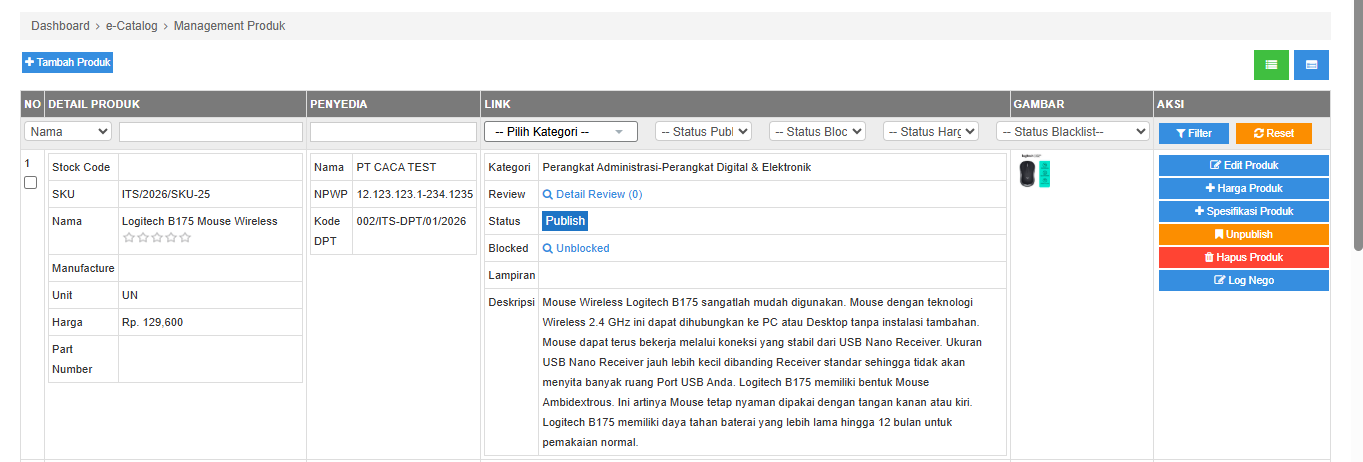Click product name Logitech B175 Mouse Wireless
This screenshot has height=462, width=1363.
pyautogui.click(x=200, y=221)
